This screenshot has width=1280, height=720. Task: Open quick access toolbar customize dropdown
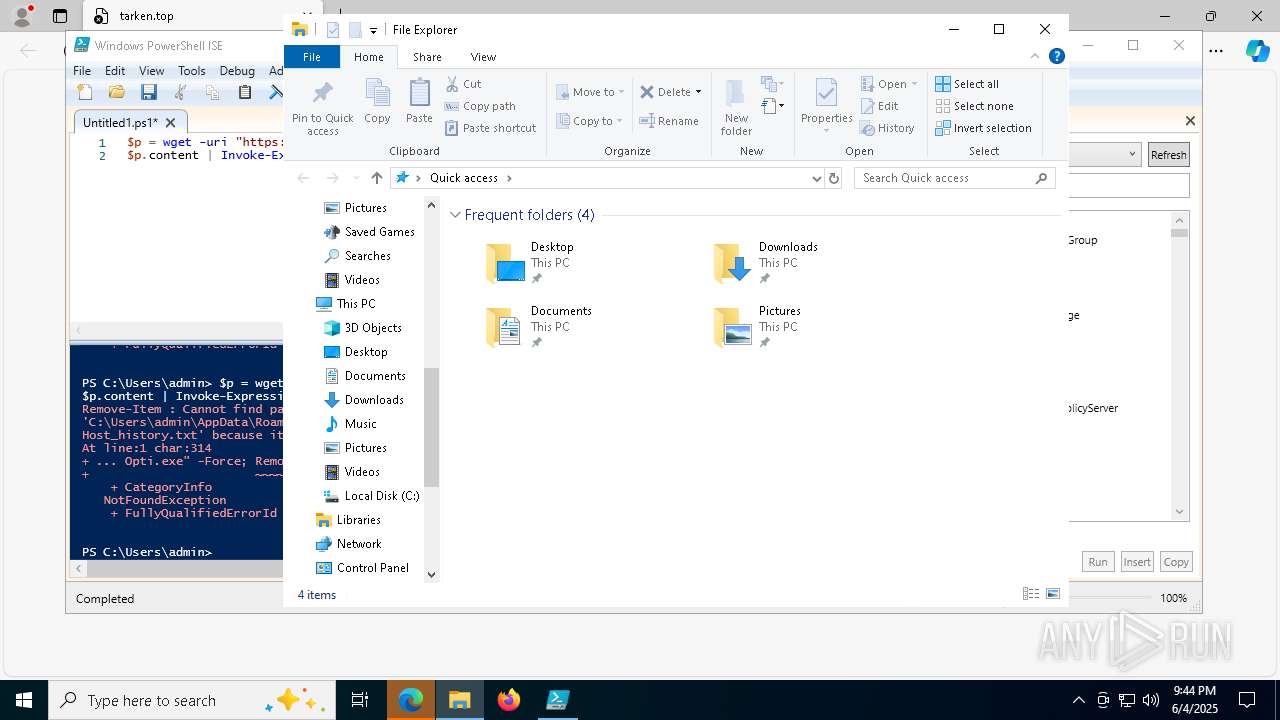[x=373, y=31]
